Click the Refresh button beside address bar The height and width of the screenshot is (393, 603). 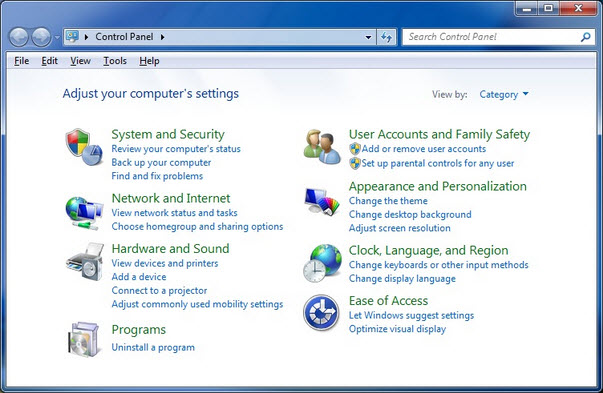pos(386,37)
